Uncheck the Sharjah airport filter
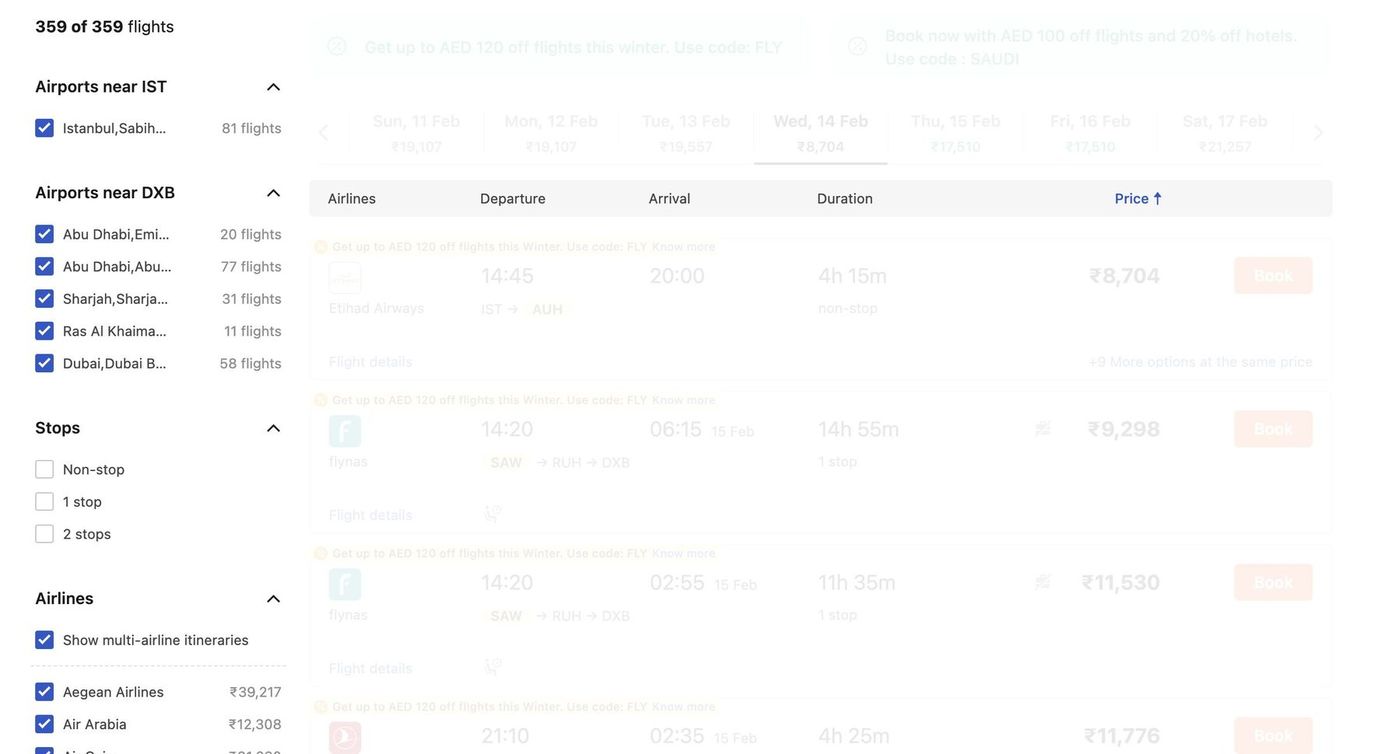The image size is (1400, 754). coord(44,299)
